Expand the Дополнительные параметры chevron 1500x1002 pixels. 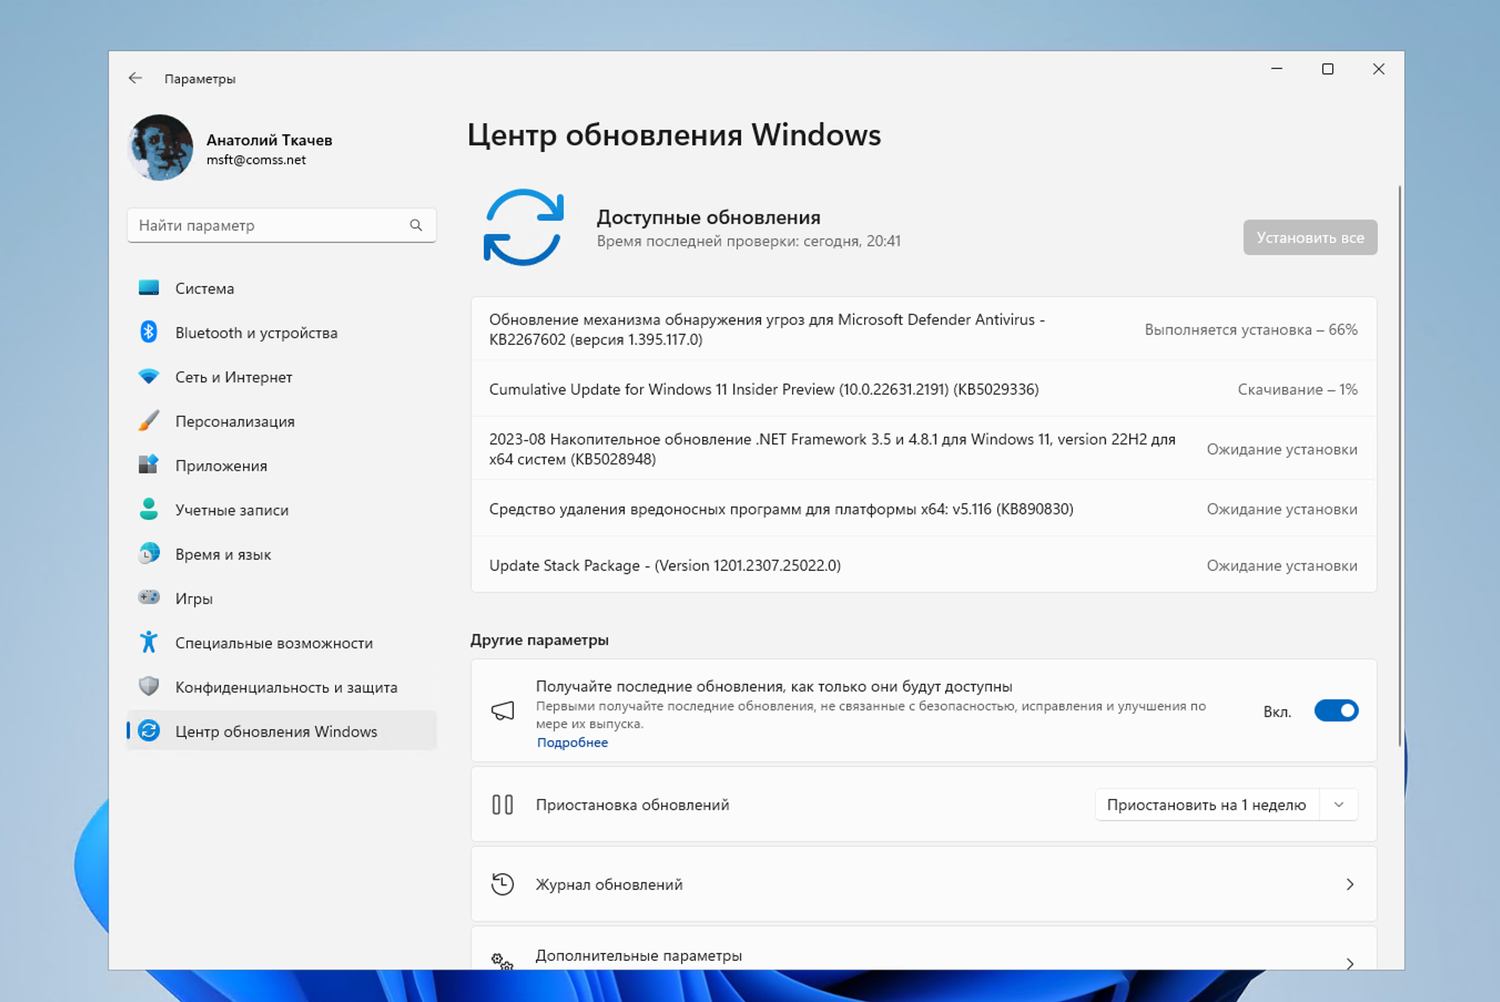1350,963
